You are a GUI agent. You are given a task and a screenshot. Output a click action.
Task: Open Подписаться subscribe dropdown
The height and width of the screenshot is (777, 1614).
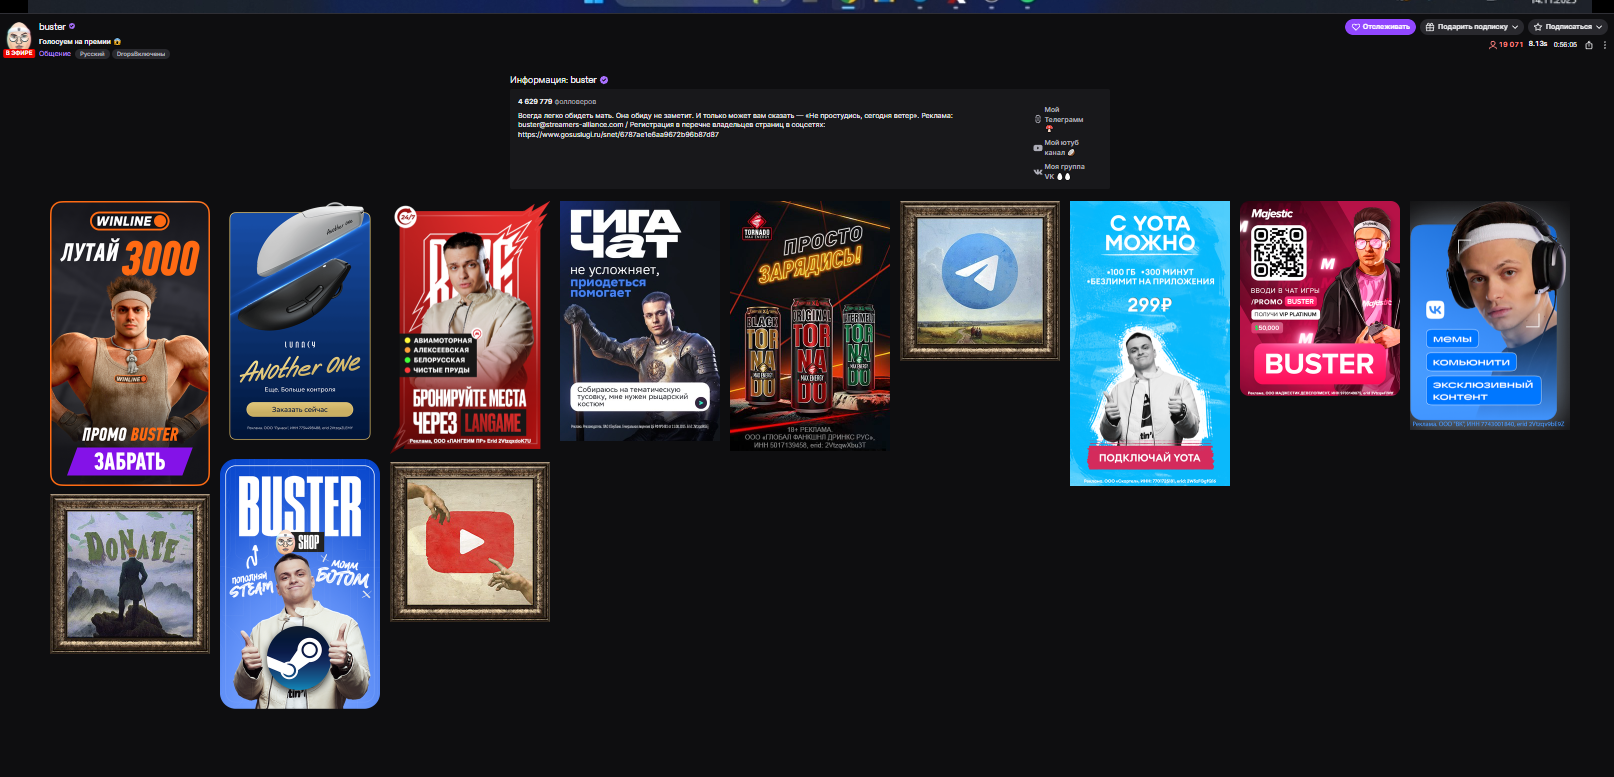(x=1567, y=27)
